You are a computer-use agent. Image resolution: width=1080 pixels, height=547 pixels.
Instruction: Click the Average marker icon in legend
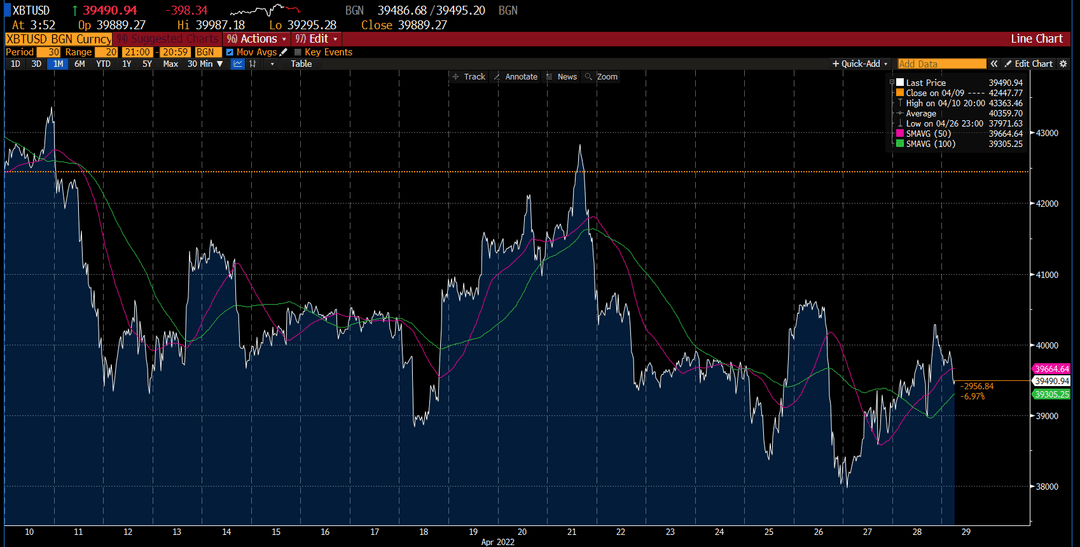[899, 114]
